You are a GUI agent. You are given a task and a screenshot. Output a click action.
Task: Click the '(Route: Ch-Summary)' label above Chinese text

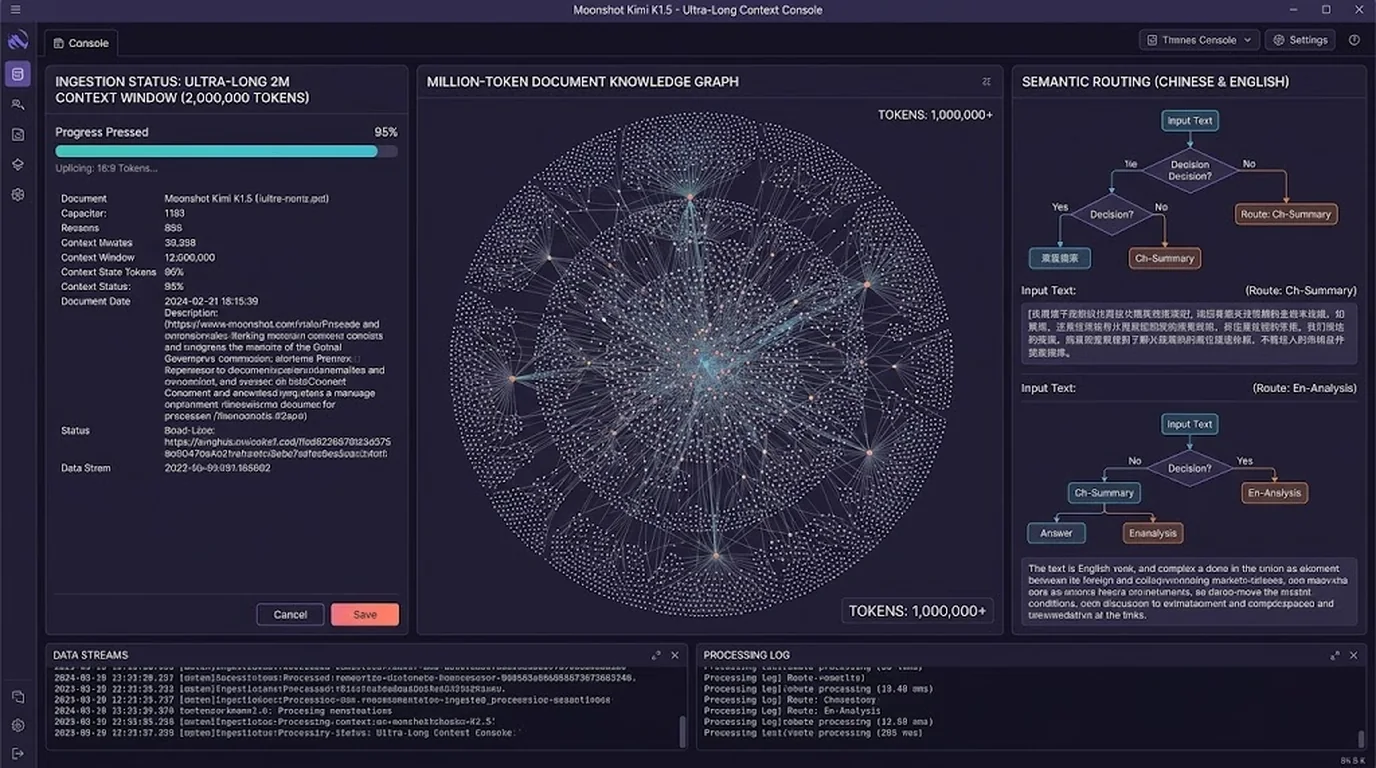click(x=1300, y=290)
